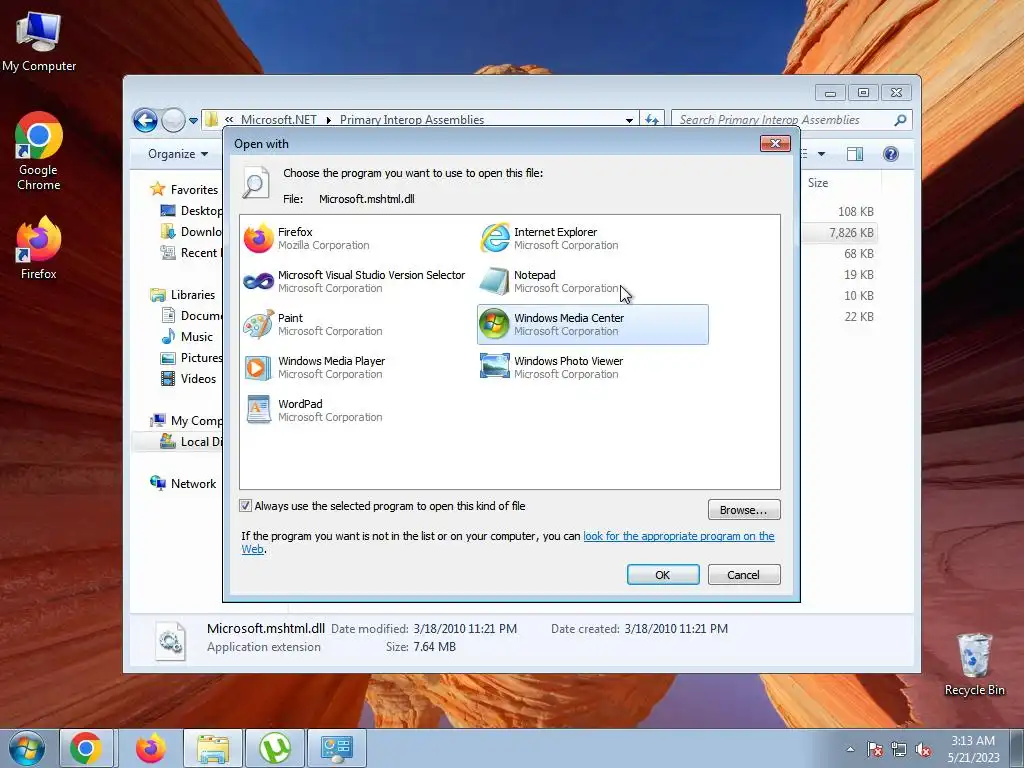Select Favorites in the navigation pane
The width and height of the screenshot is (1024, 768).
point(194,189)
